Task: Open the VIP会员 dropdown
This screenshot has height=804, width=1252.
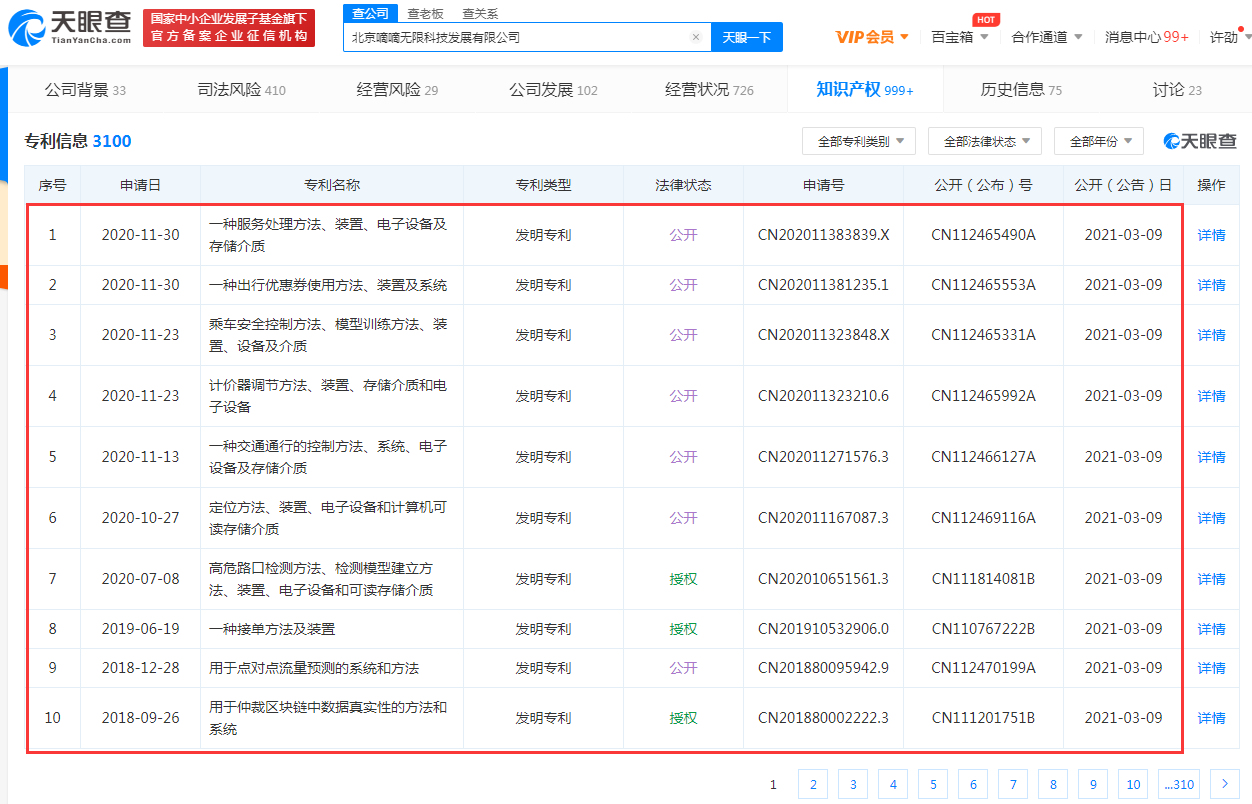Action: coord(872,37)
